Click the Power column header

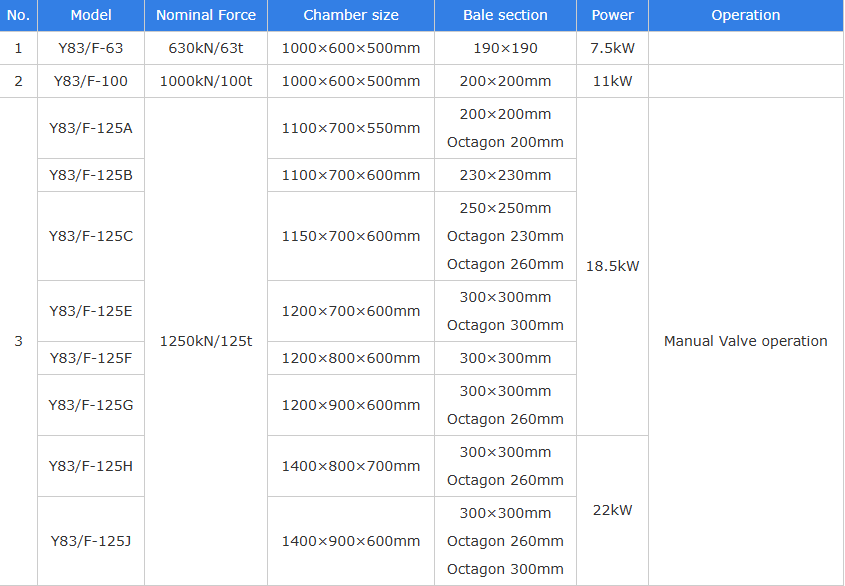[612, 15]
